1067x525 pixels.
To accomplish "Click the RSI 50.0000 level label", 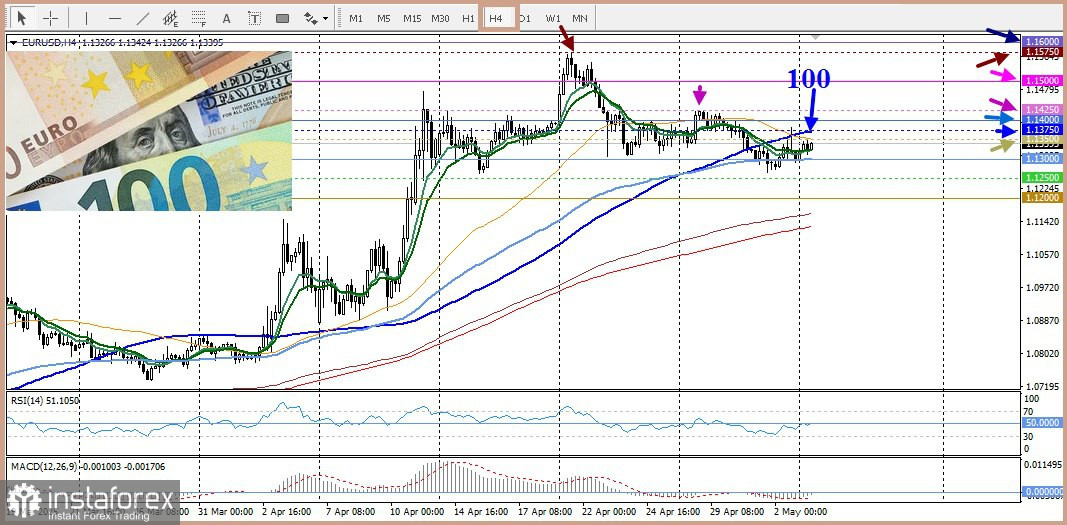I will [1042, 423].
